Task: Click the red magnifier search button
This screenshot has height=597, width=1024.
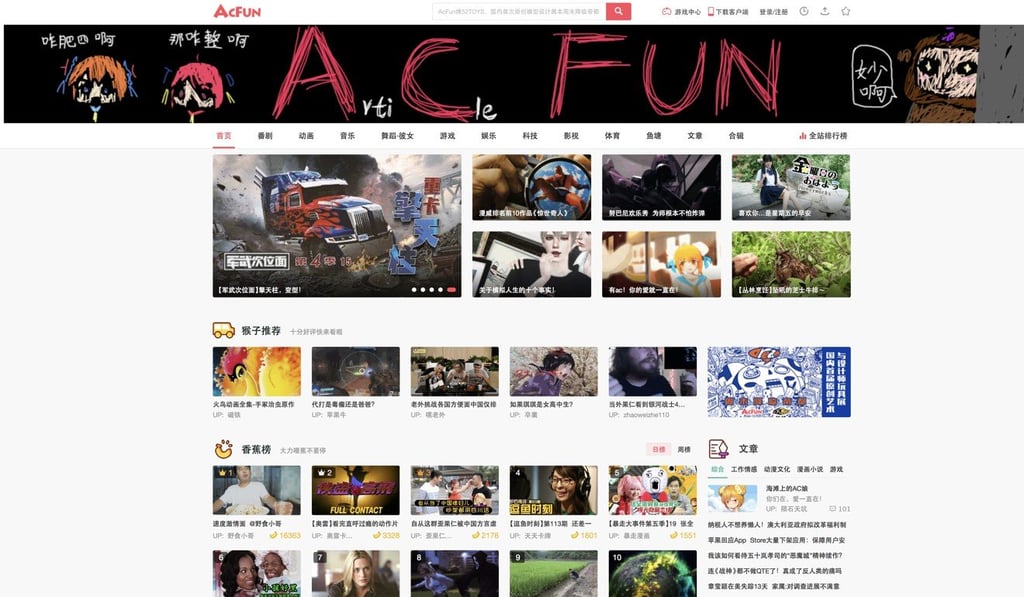Action: point(617,12)
